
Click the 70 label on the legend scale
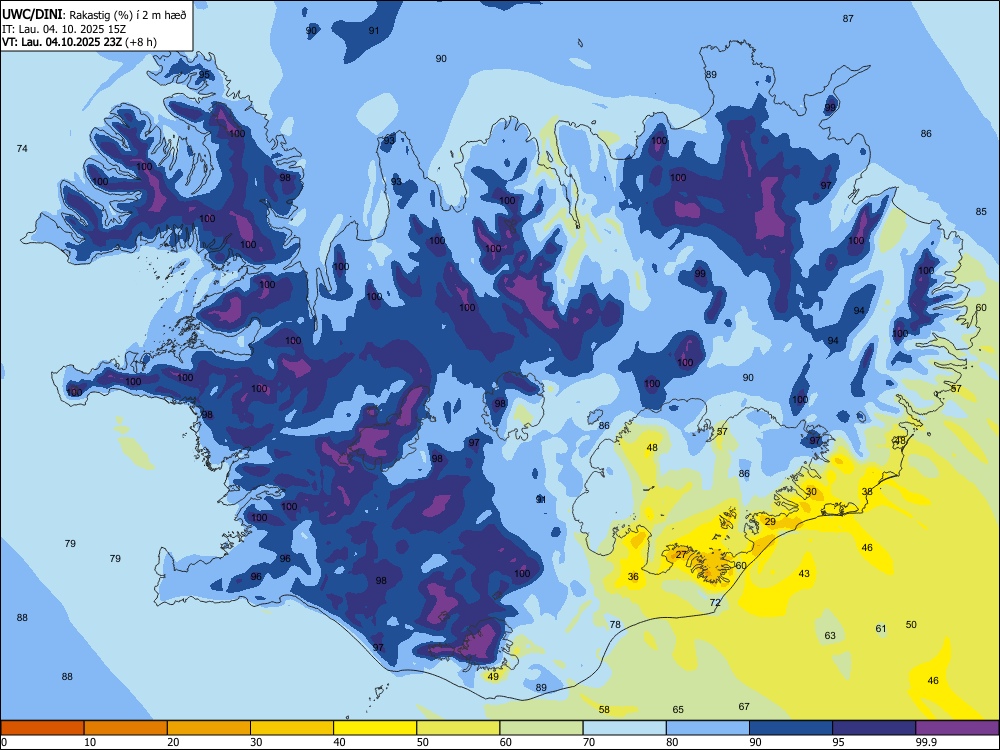pyautogui.click(x=589, y=742)
